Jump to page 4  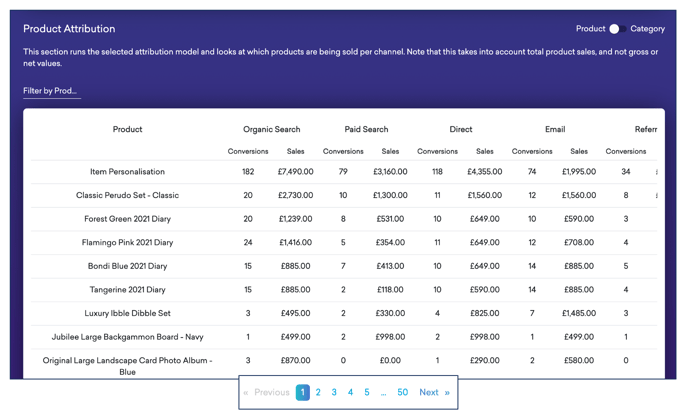coord(350,393)
